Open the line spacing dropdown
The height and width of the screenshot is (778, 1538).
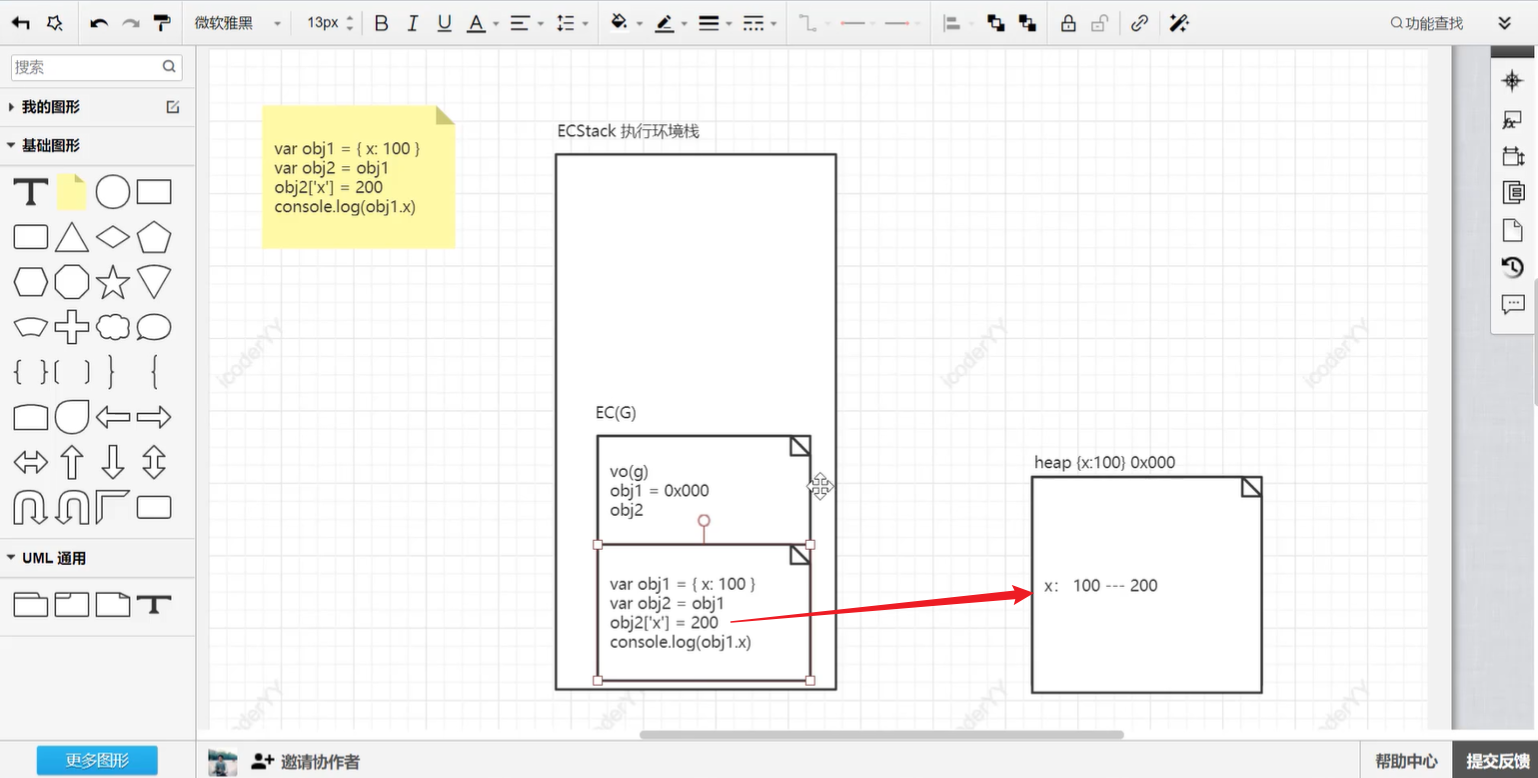coord(571,23)
